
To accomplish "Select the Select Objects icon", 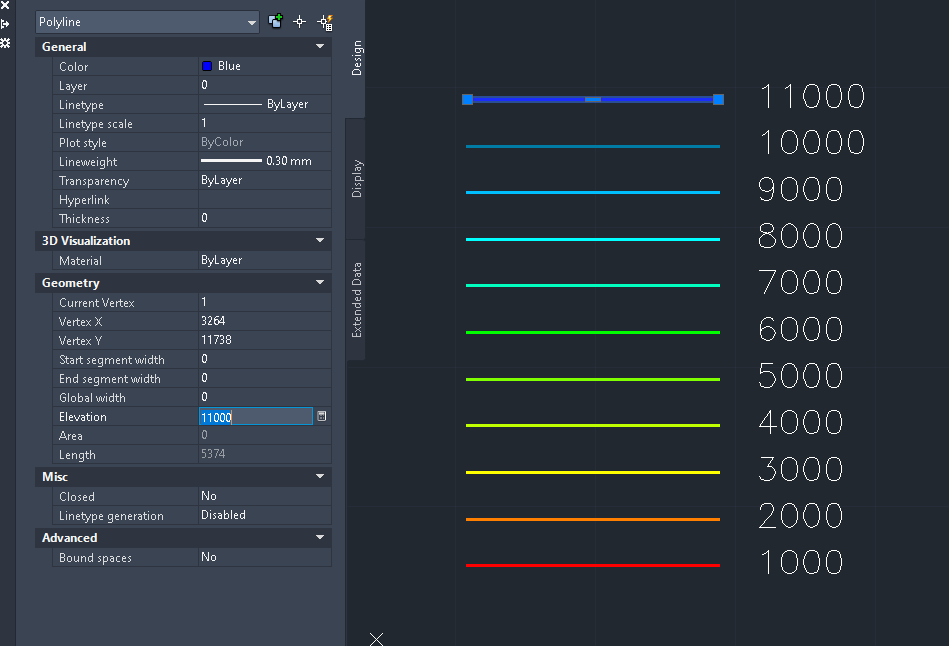I will point(299,20).
